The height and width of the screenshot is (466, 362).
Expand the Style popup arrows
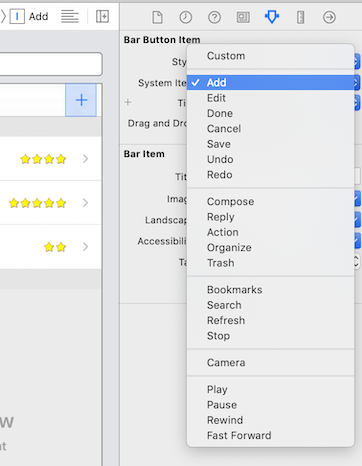point(357,62)
